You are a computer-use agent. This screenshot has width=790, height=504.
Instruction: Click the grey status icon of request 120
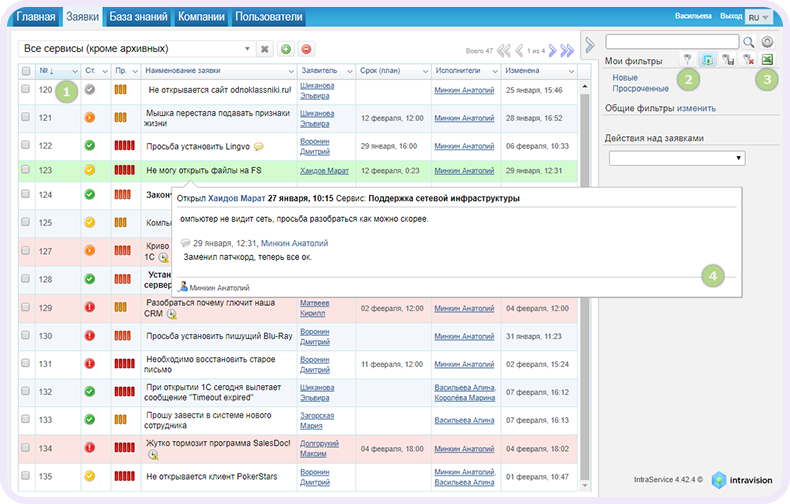coord(90,90)
